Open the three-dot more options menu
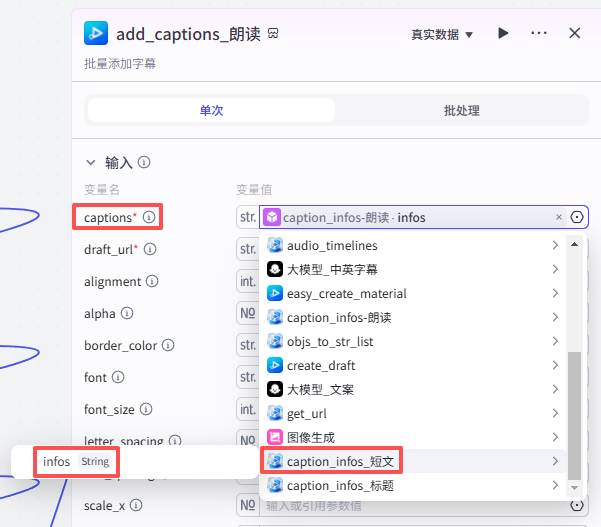Viewport: 601px width, 527px height. (x=539, y=33)
